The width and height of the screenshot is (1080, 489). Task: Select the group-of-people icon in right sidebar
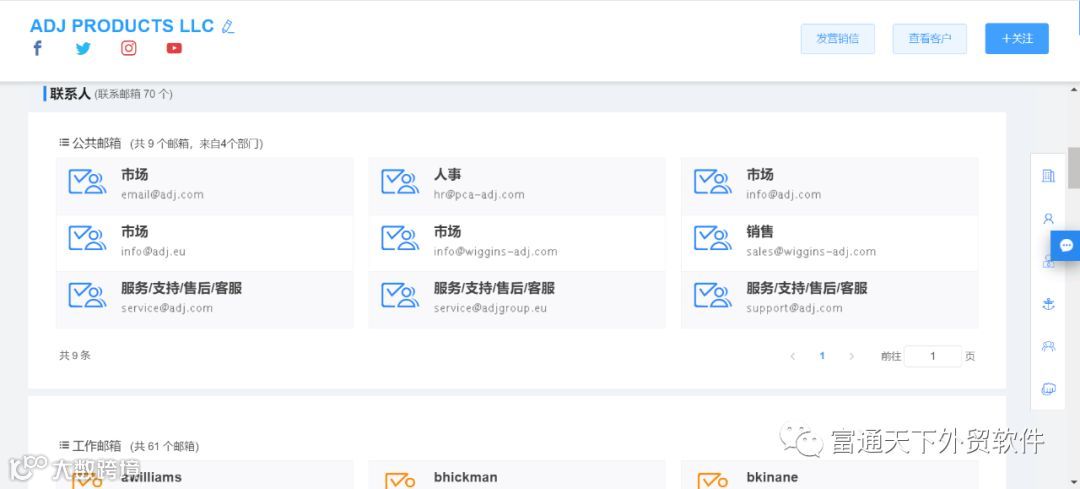(1048, 346)
